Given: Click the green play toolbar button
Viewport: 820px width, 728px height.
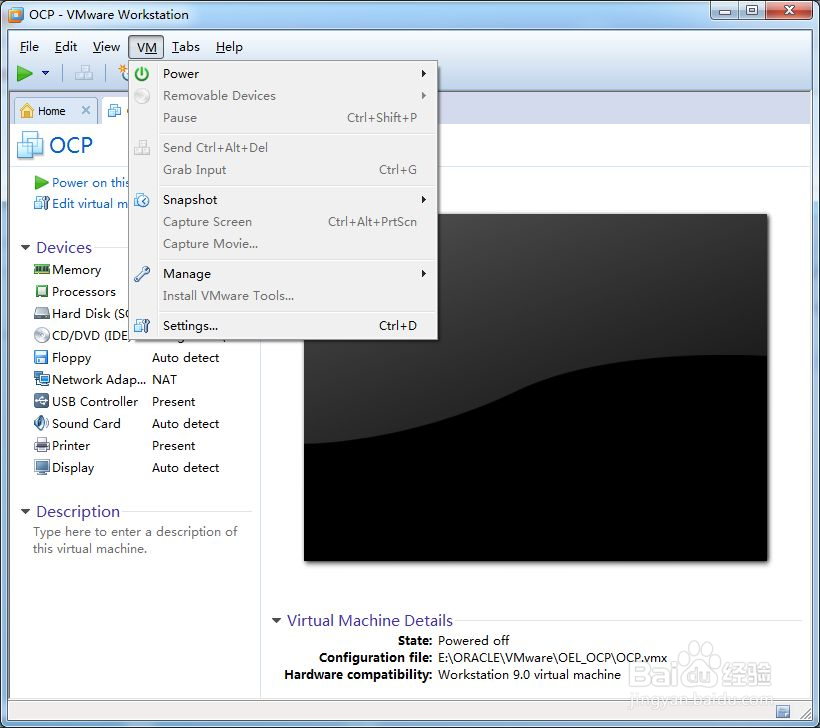Looking at the screenshot, I should pos(25,73).
